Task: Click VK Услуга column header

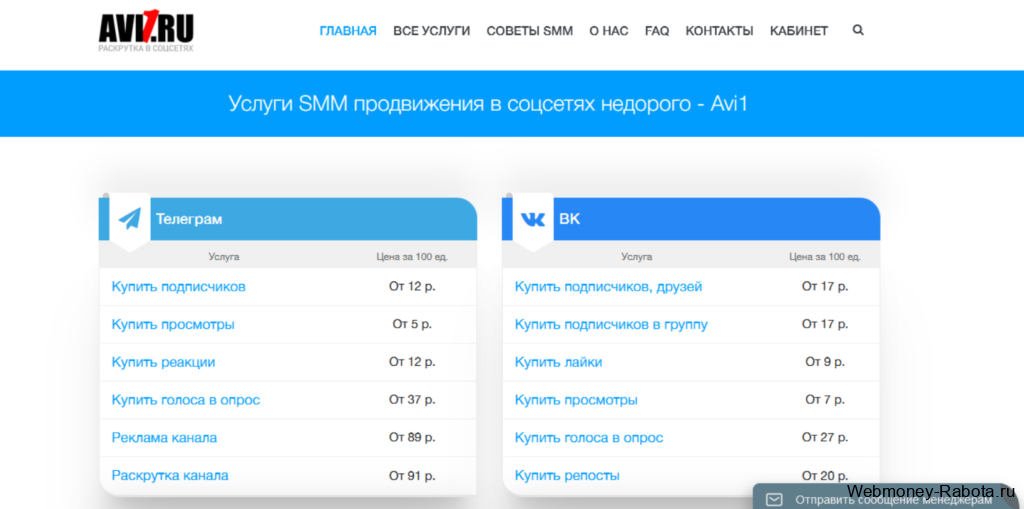Action: [637, 257]
